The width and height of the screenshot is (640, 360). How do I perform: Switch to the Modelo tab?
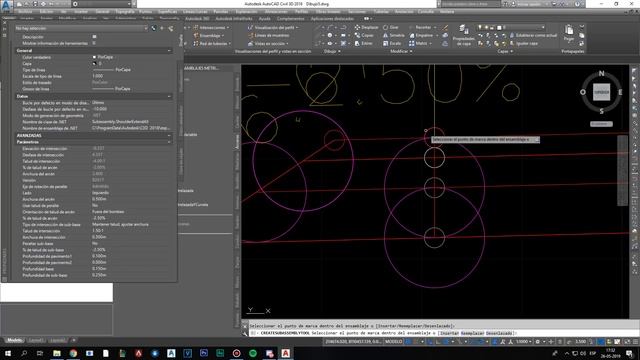coord(15,340)
